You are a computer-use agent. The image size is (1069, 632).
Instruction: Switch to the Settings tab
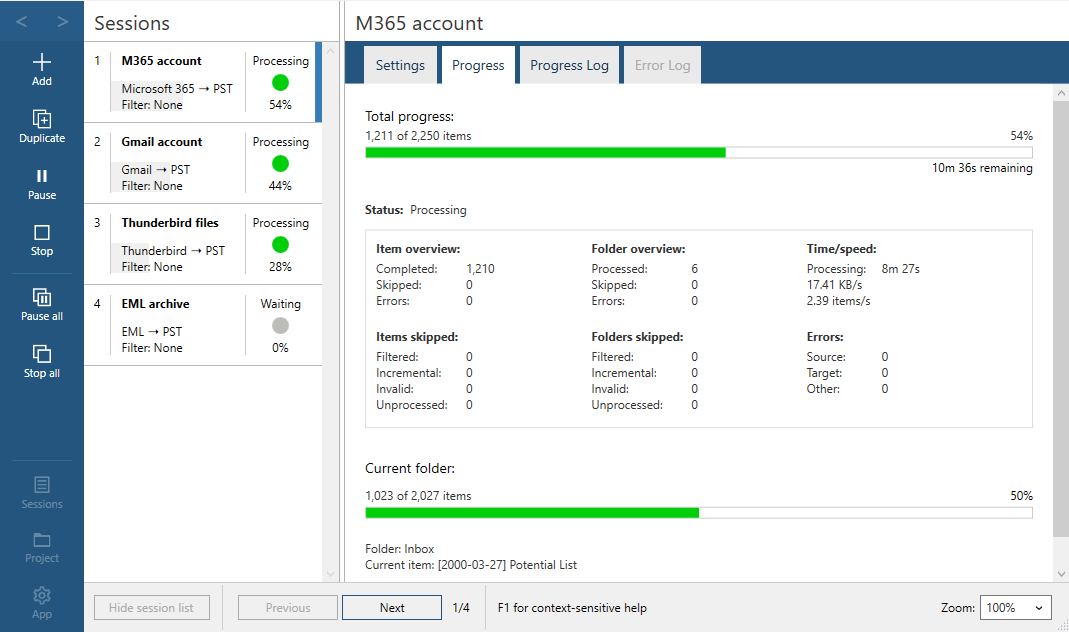coord(400,65)
